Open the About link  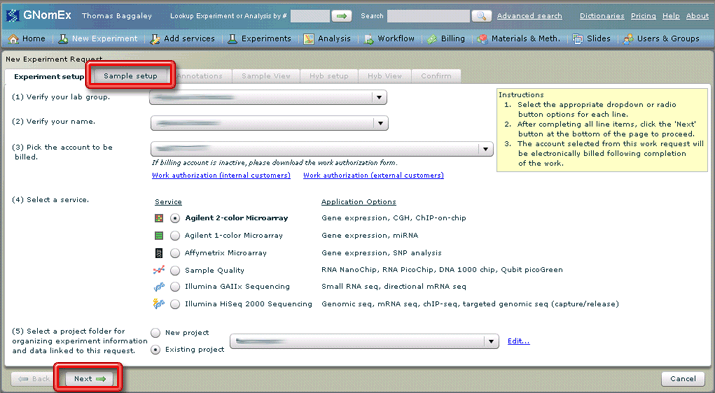[697, 16]
